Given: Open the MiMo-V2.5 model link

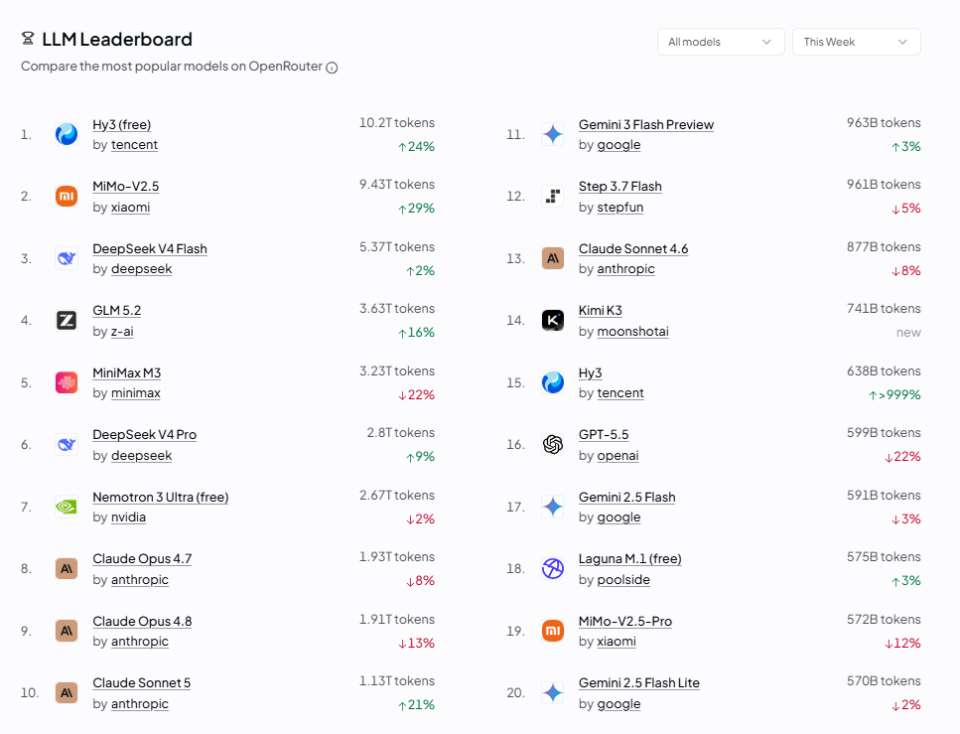Looking at the screenshot, I should (x=126, y=186).
